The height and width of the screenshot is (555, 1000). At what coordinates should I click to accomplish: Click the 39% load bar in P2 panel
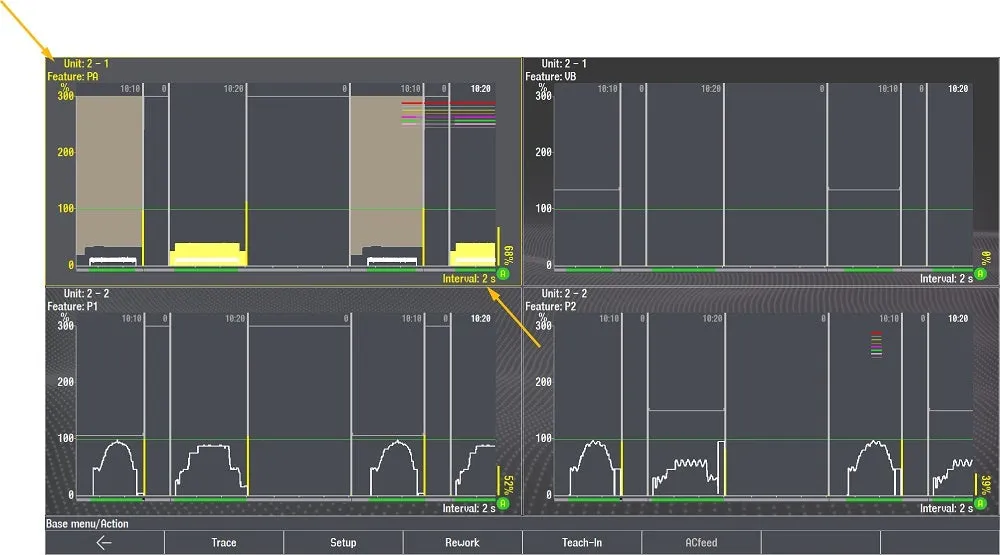977,484
